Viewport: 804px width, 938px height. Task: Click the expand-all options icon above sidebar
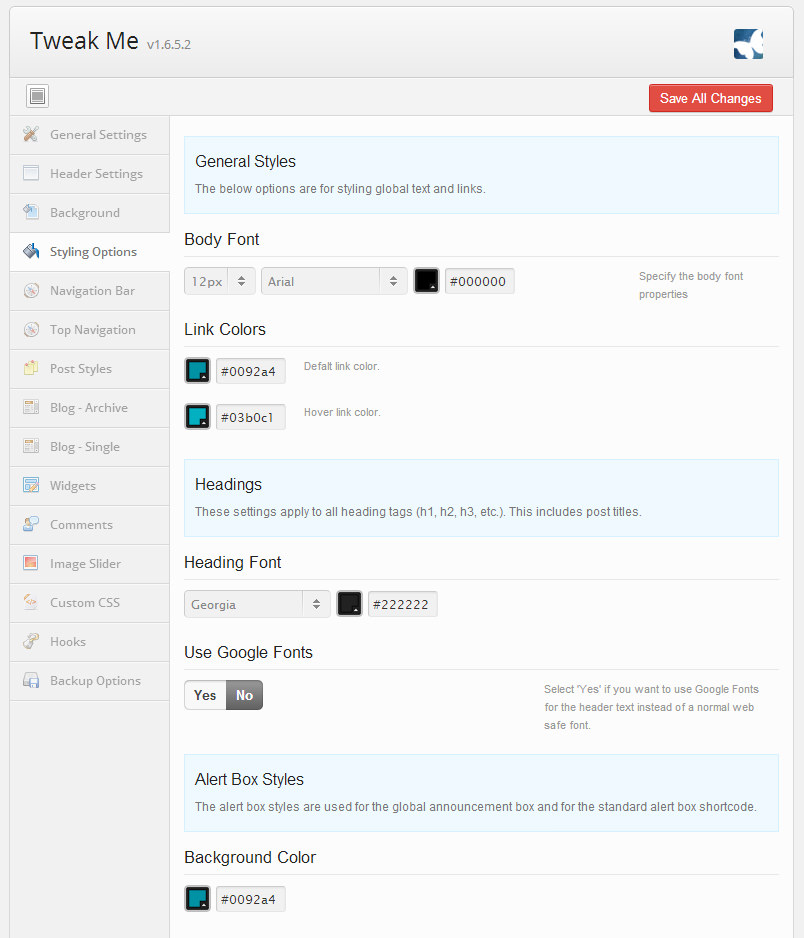tap(38, 97)
